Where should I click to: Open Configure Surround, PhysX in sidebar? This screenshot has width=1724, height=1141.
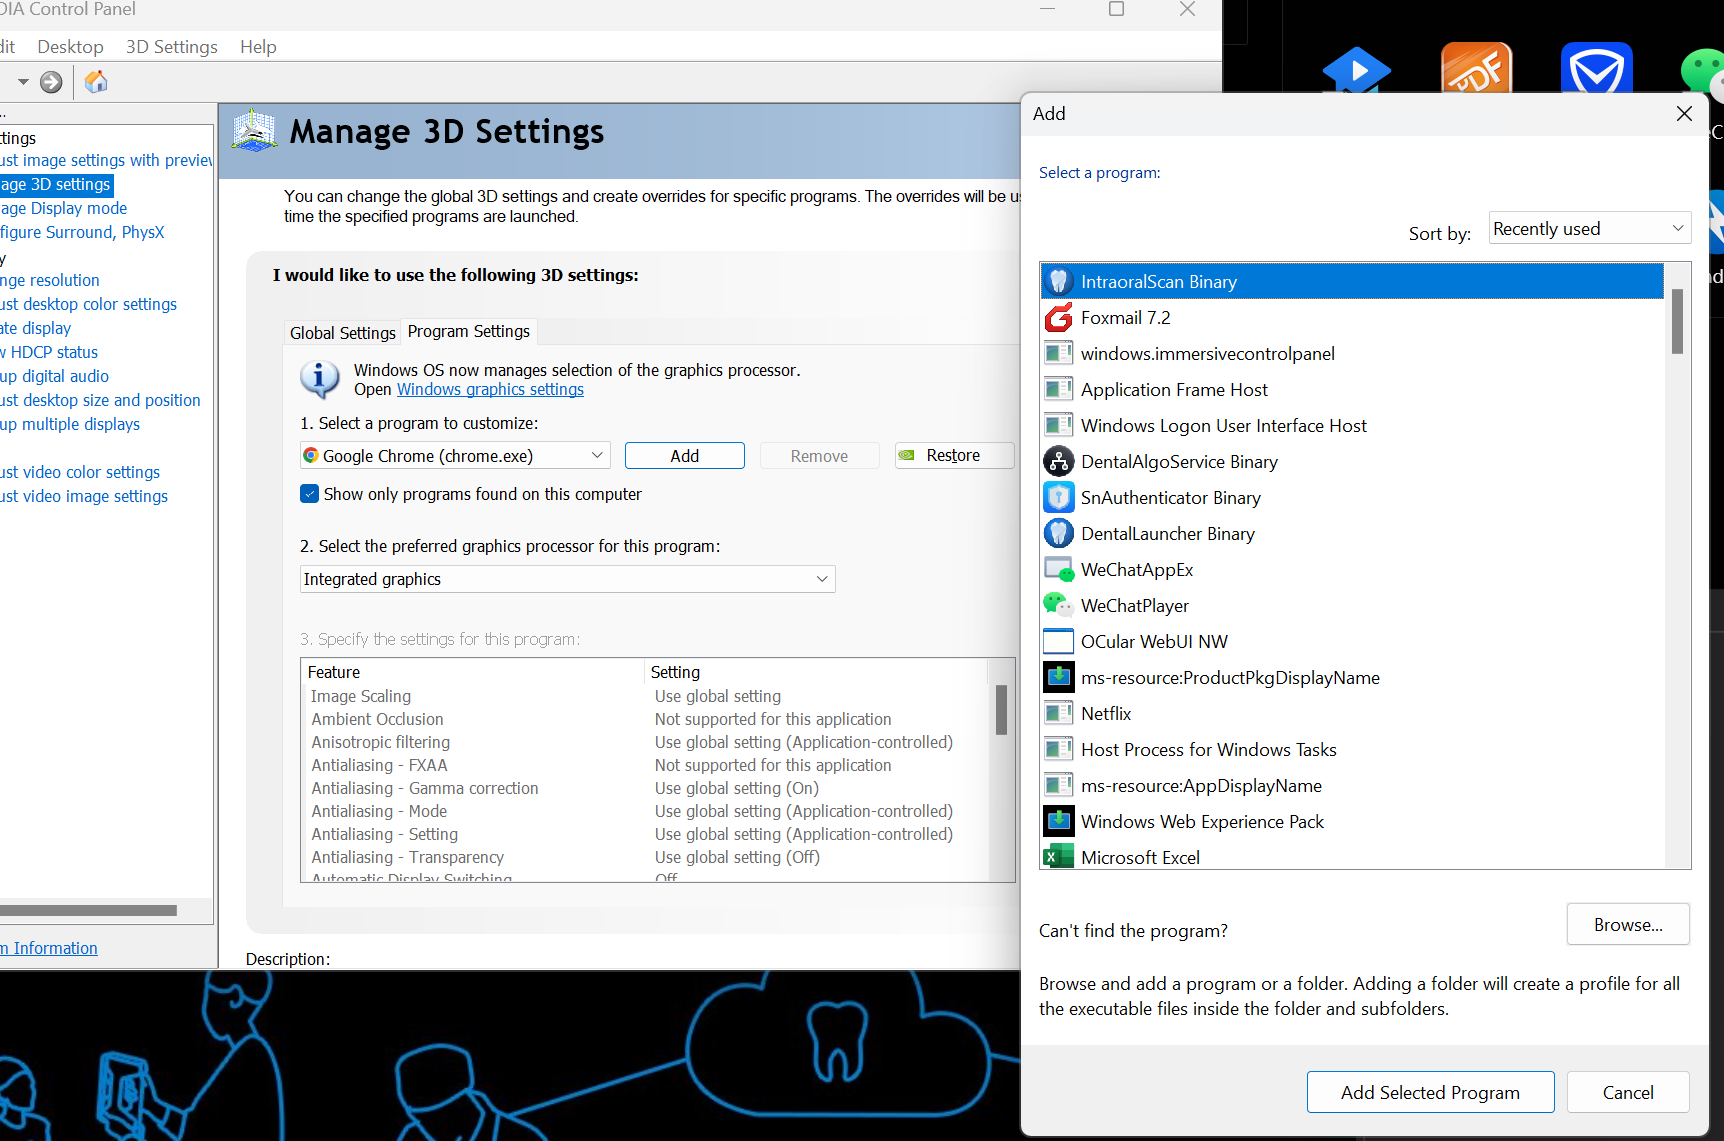click(82, 232)
